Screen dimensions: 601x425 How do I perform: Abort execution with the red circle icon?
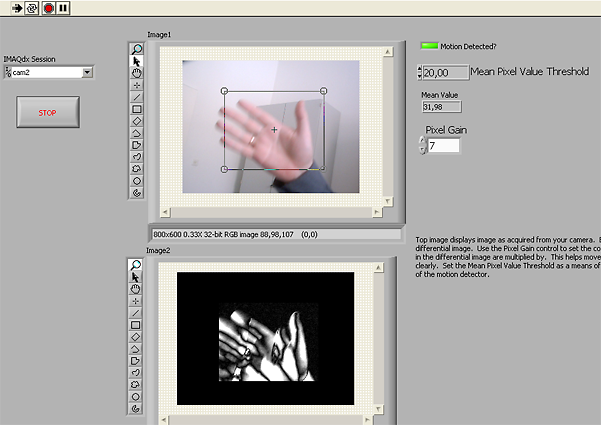pyautogui.click(x=49, y=8)
